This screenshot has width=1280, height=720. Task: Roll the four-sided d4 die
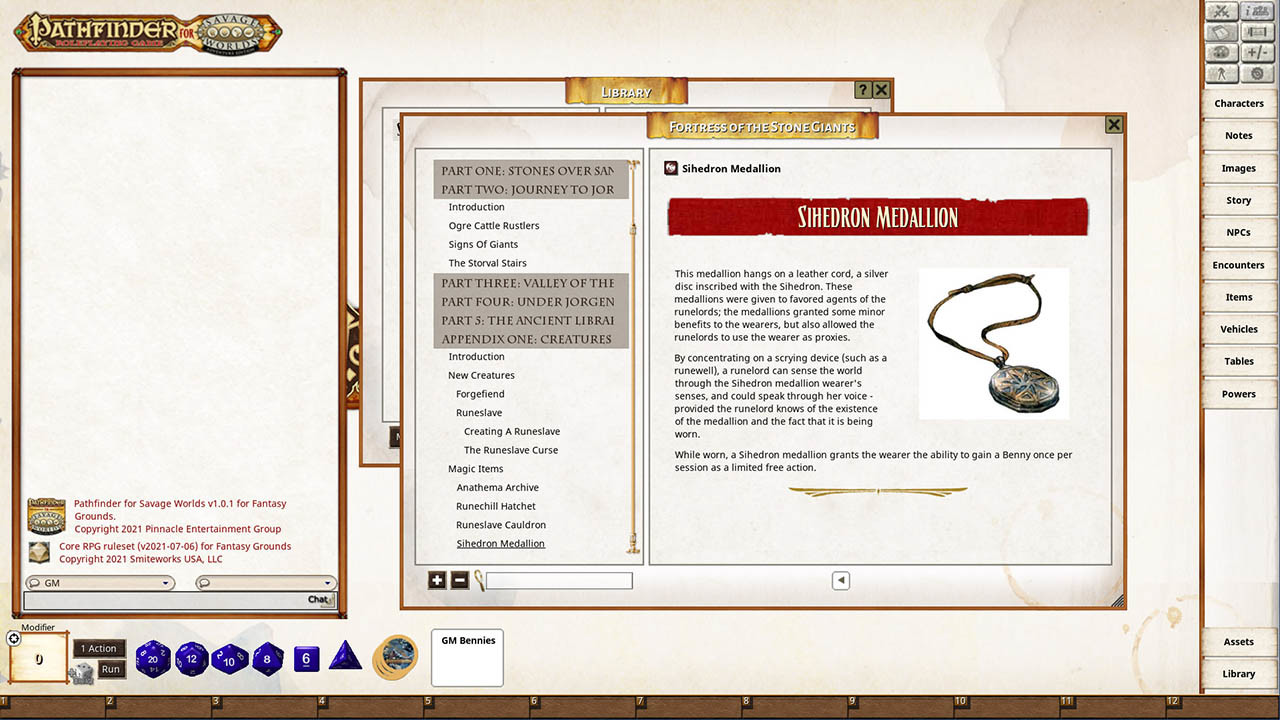point(345,656)
